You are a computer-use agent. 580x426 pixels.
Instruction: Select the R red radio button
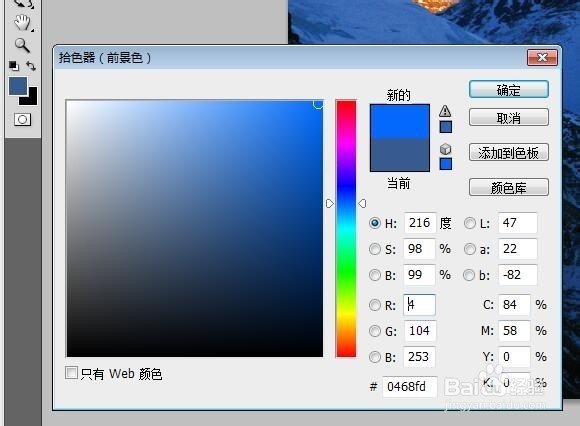375,305
